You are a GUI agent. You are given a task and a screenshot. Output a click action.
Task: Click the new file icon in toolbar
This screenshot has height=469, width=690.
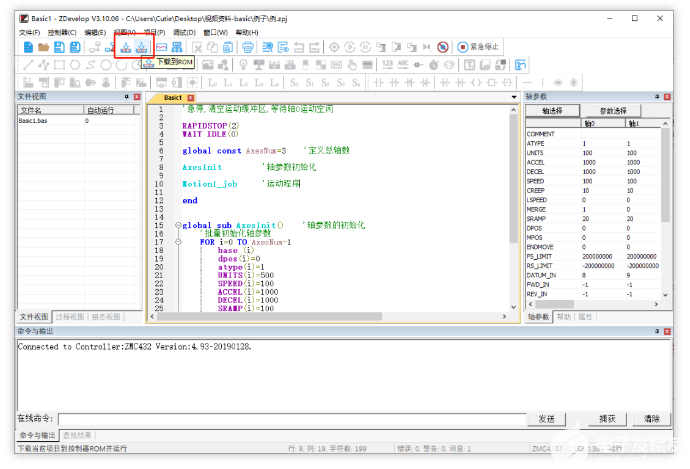(27, 47)
